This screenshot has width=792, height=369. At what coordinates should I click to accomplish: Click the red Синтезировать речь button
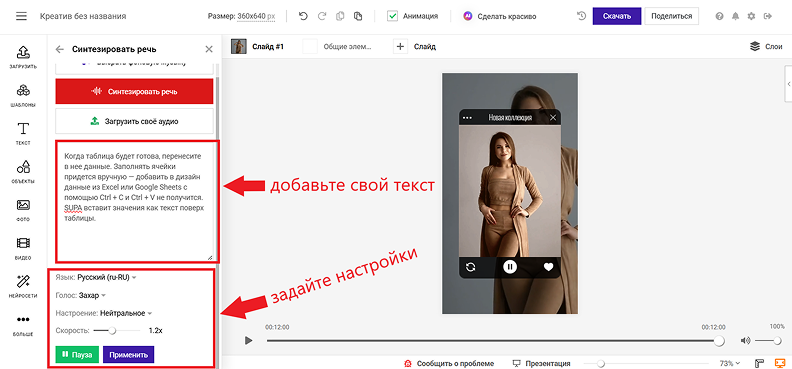[134, 91]
